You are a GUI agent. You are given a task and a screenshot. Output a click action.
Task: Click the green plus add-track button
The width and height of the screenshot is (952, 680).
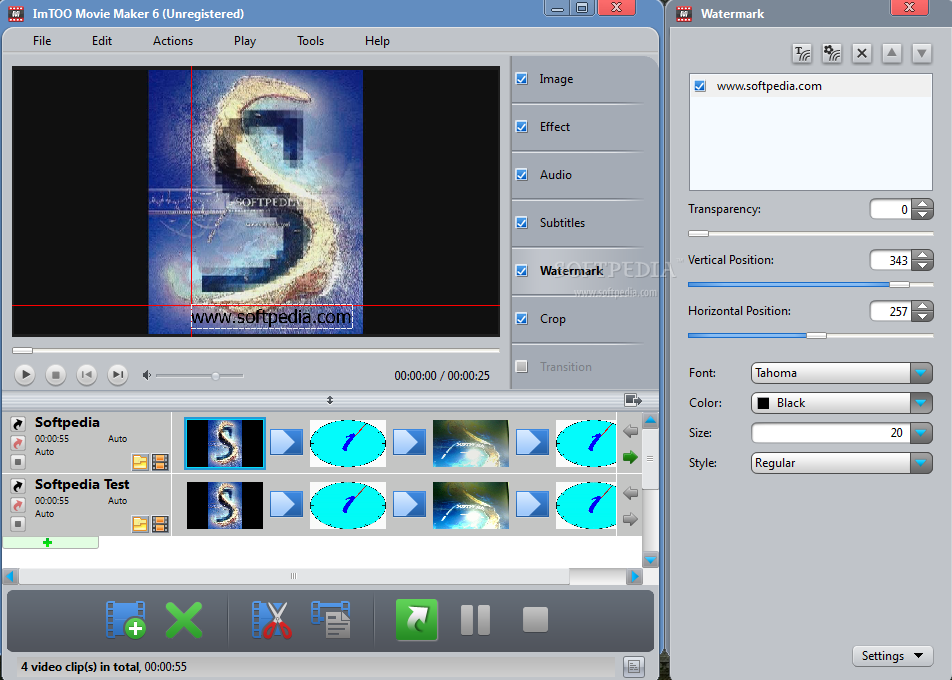click(x=50, y=542)
